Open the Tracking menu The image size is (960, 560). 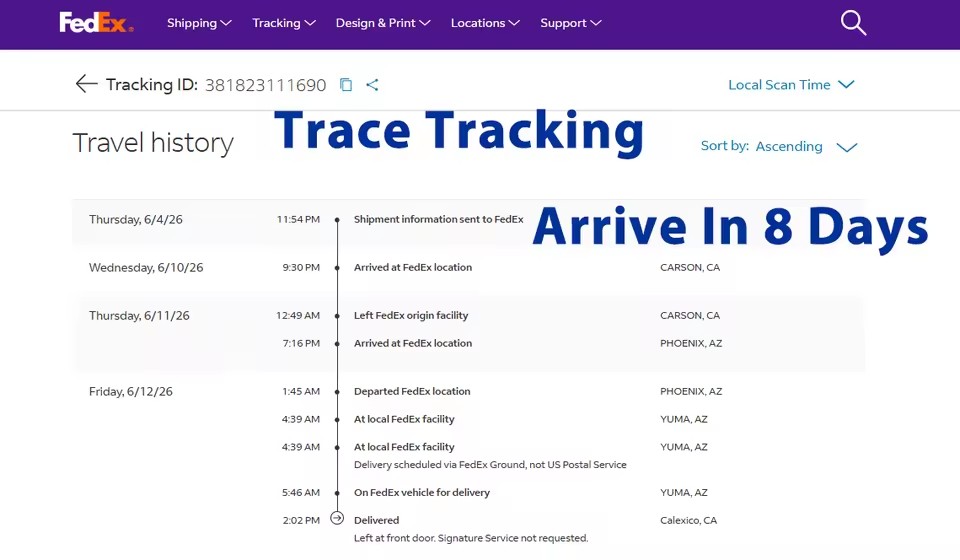tap(283, 23)
